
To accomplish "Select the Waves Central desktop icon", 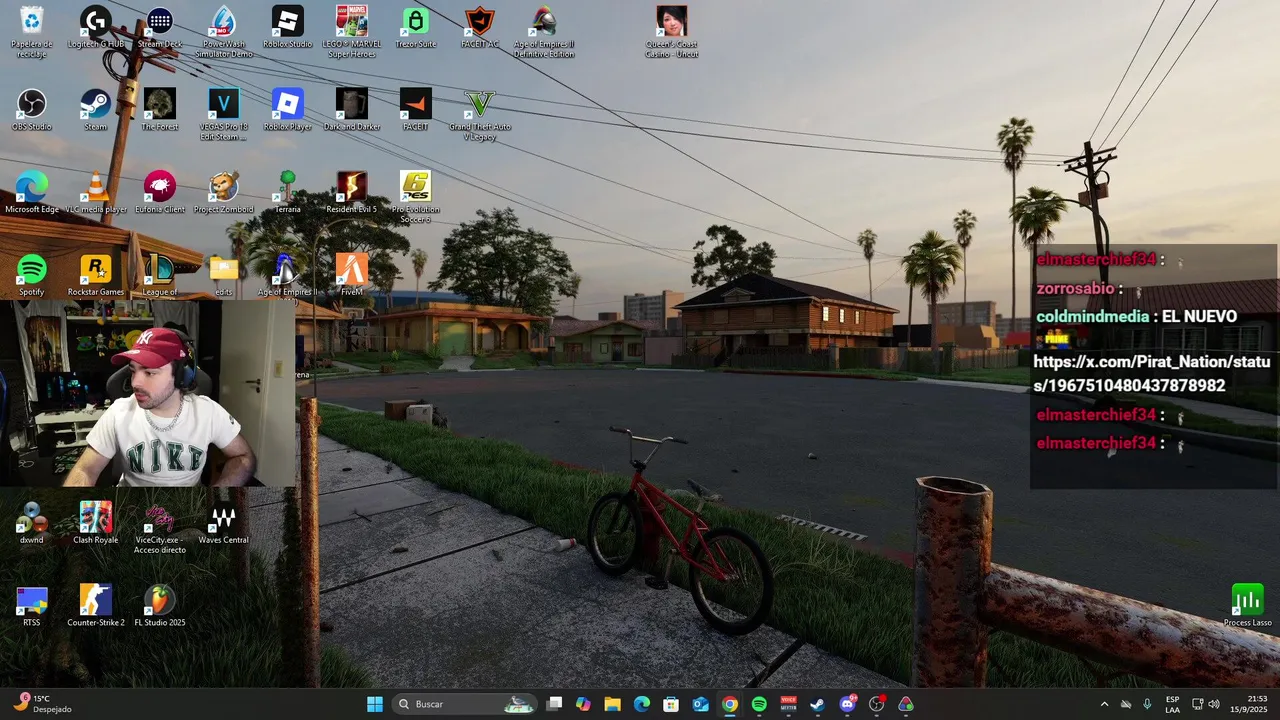I will (224, 522).
